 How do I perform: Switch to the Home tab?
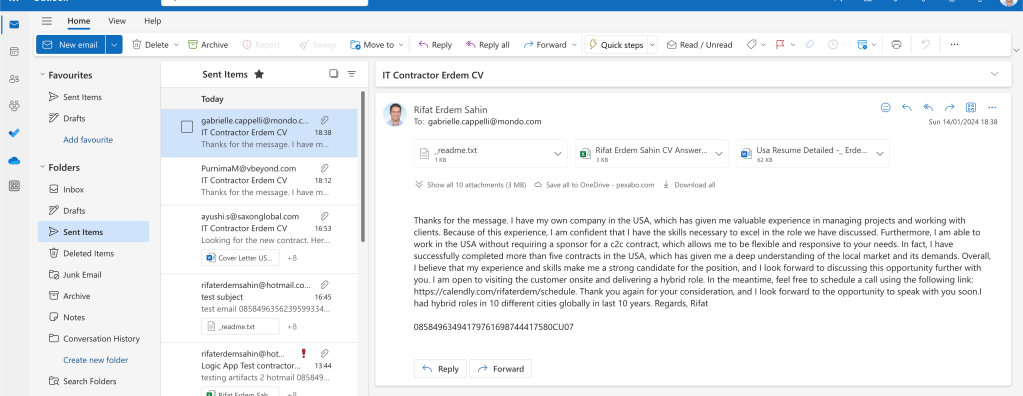79,21
